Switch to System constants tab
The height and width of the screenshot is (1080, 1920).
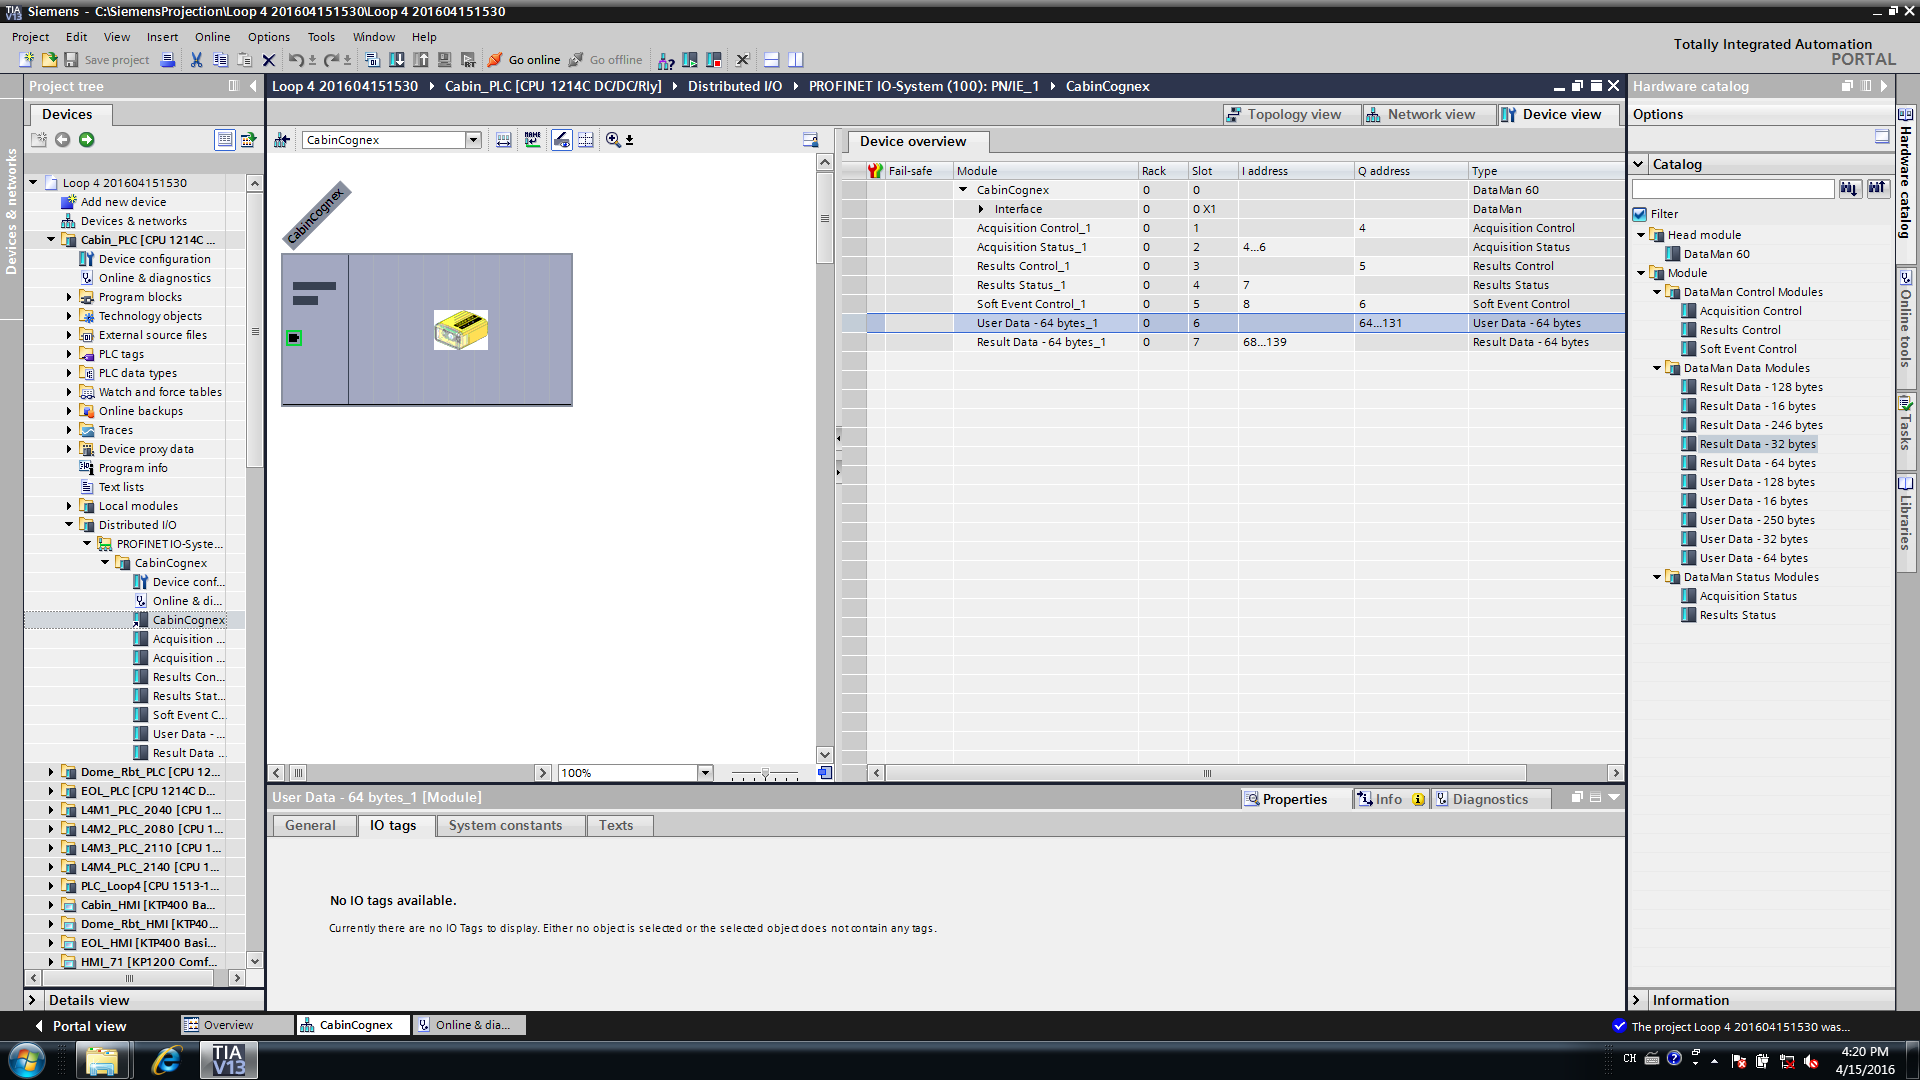click(505, 825)
